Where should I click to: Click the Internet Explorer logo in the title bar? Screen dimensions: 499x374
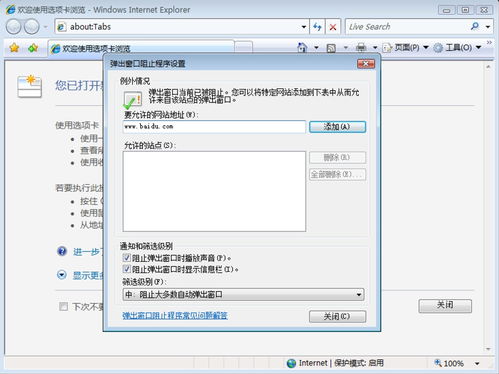[10, 9]
